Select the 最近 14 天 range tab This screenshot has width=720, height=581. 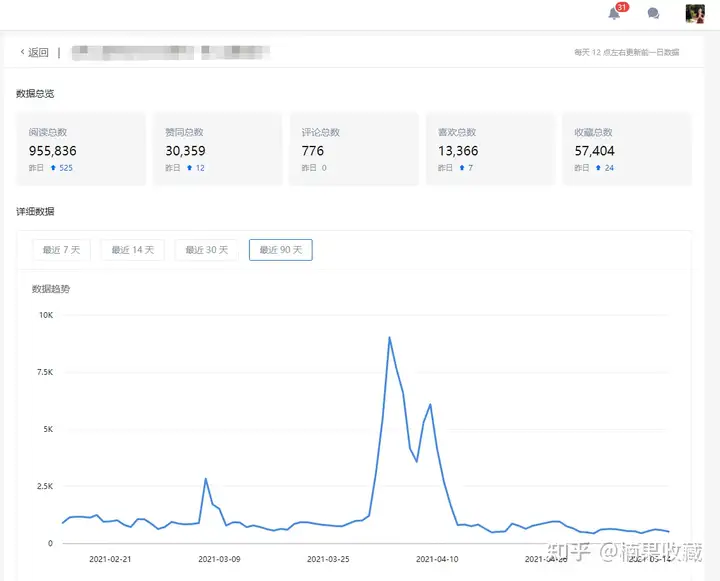pyautogui.click(x=133, y=250)
